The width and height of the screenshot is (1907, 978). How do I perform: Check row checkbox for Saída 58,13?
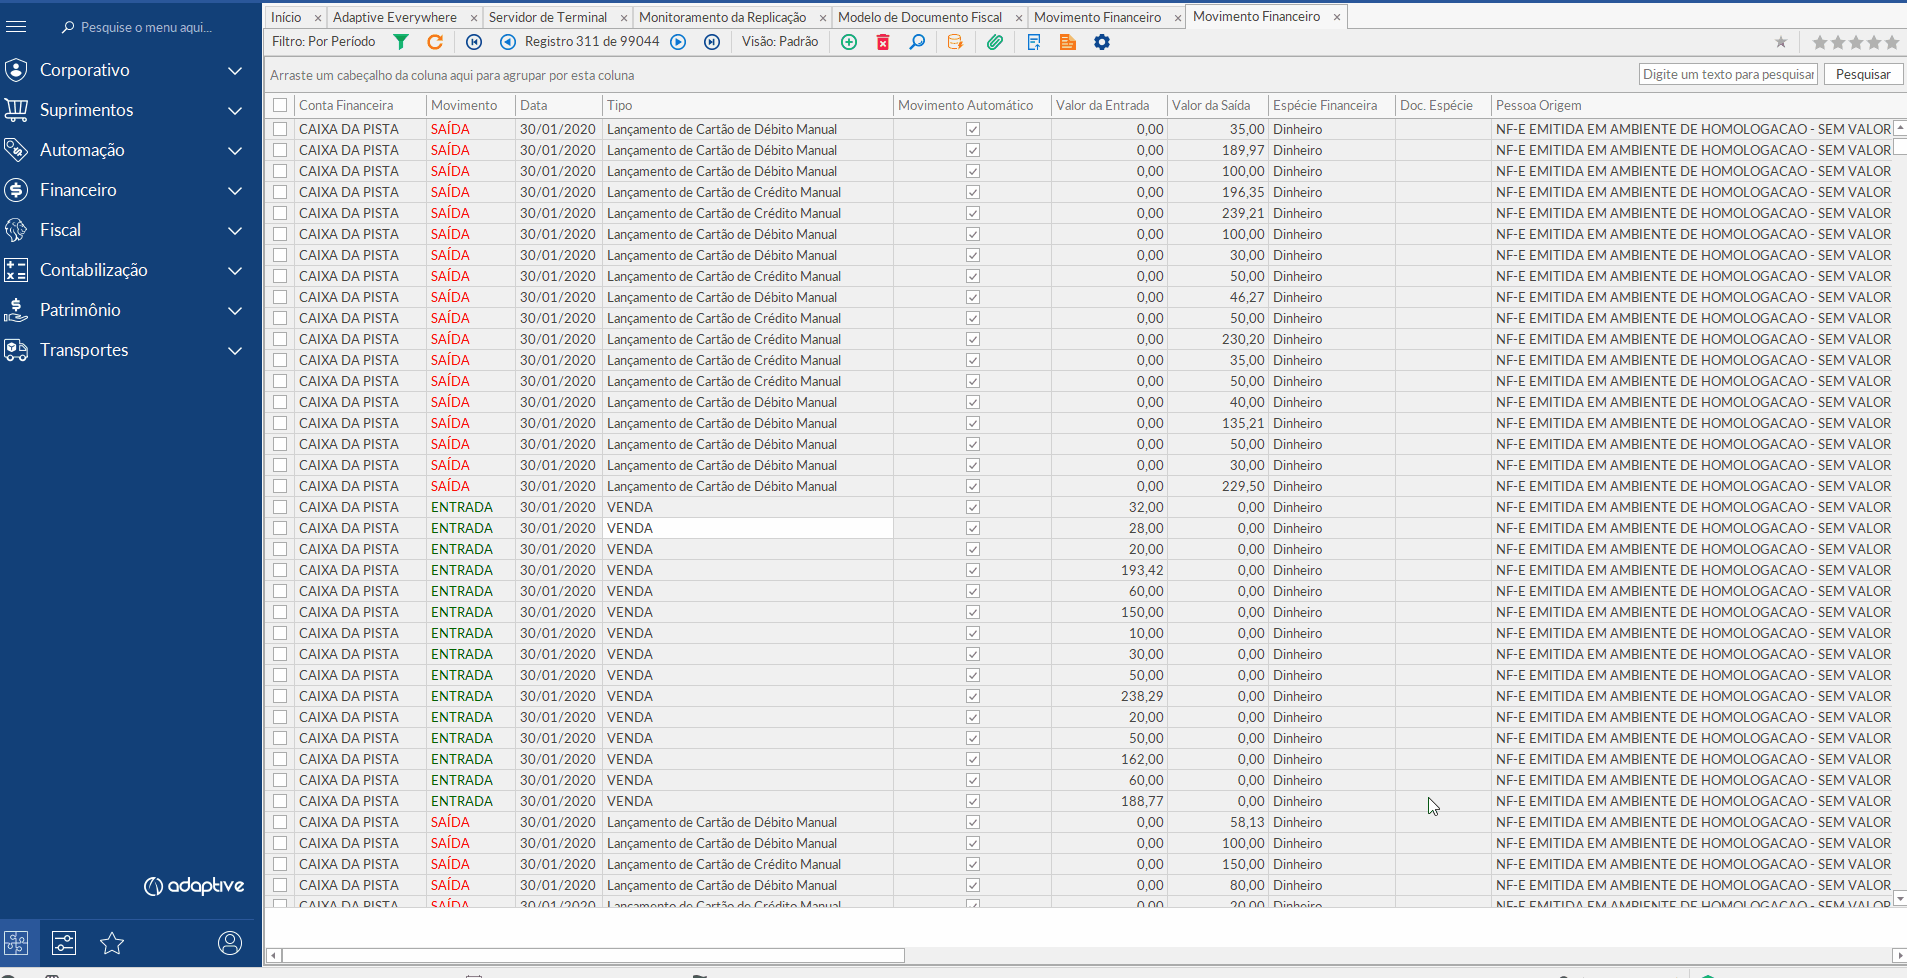click(280, 822)
